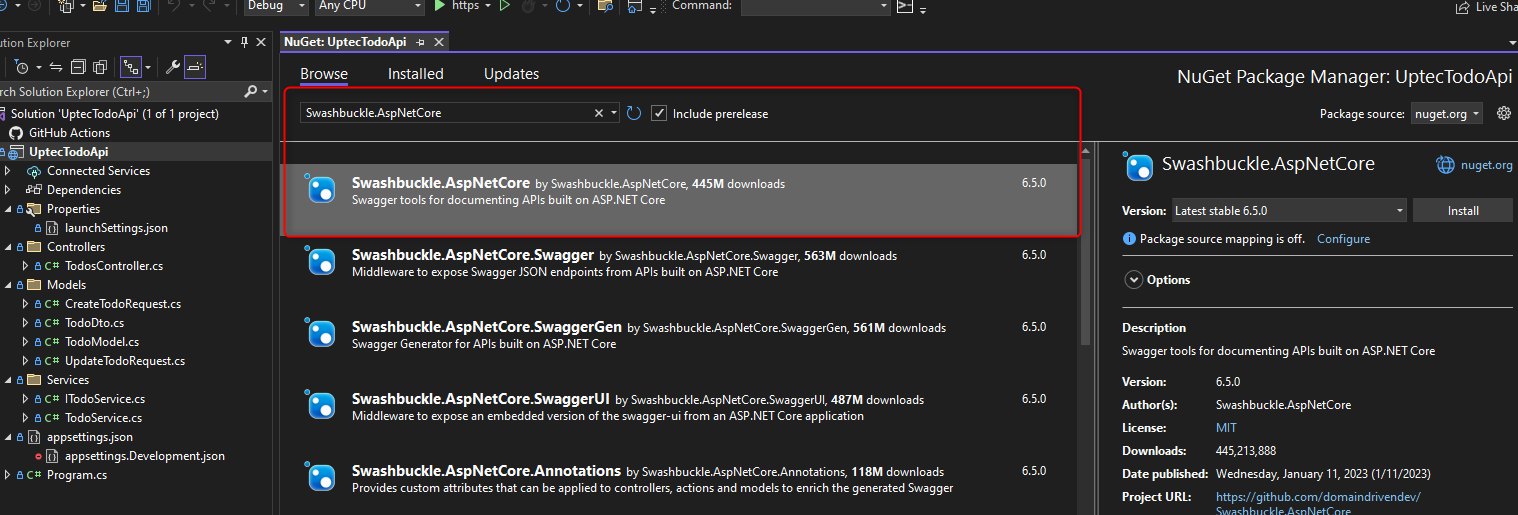Click Sync with Active Document icon
This screenshot has height=515, width=1518.
tap(56, 67)
